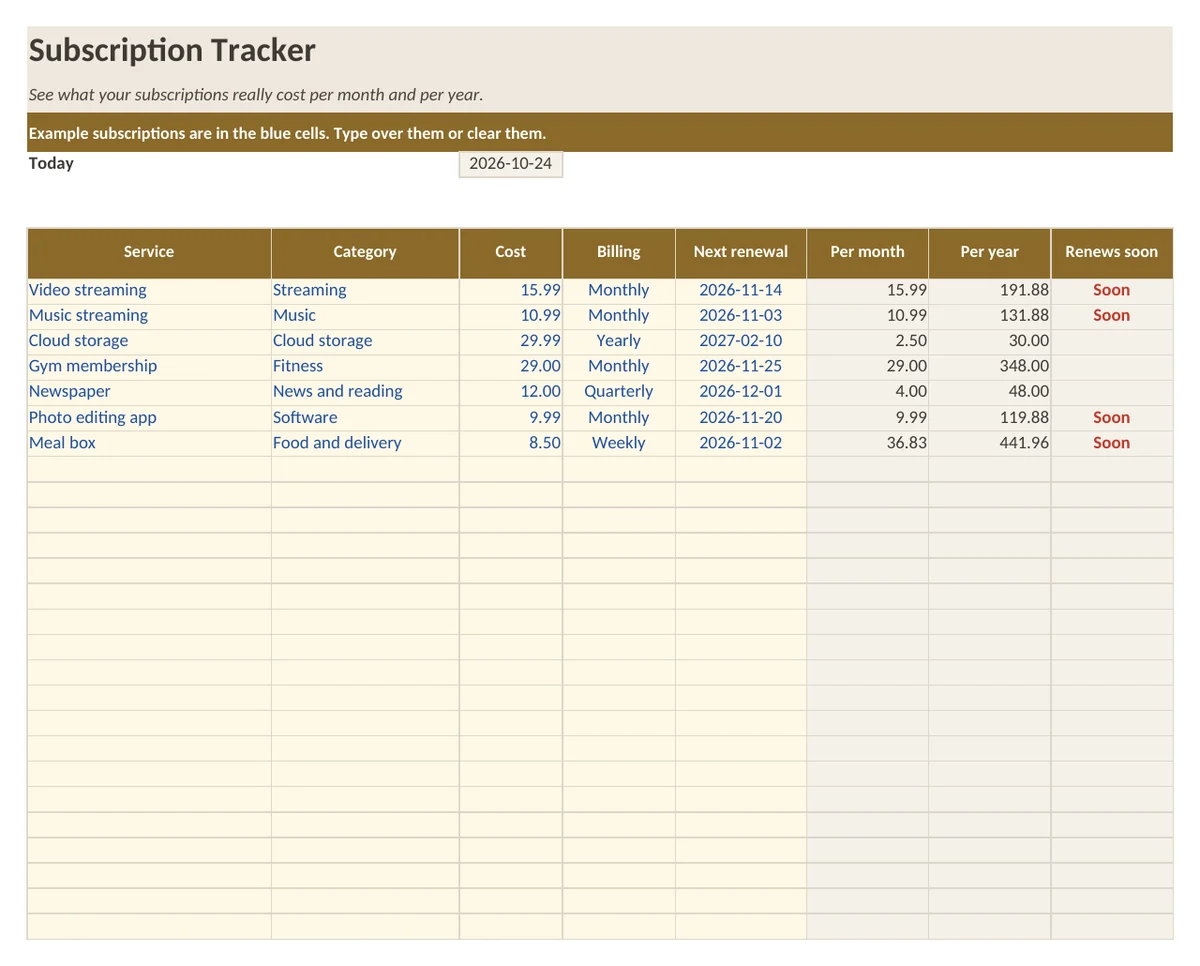The width and height of the screenshot is (1200, 966).
Task: Select the Today date cell 2026-10-24
Action: click(511, 164)
